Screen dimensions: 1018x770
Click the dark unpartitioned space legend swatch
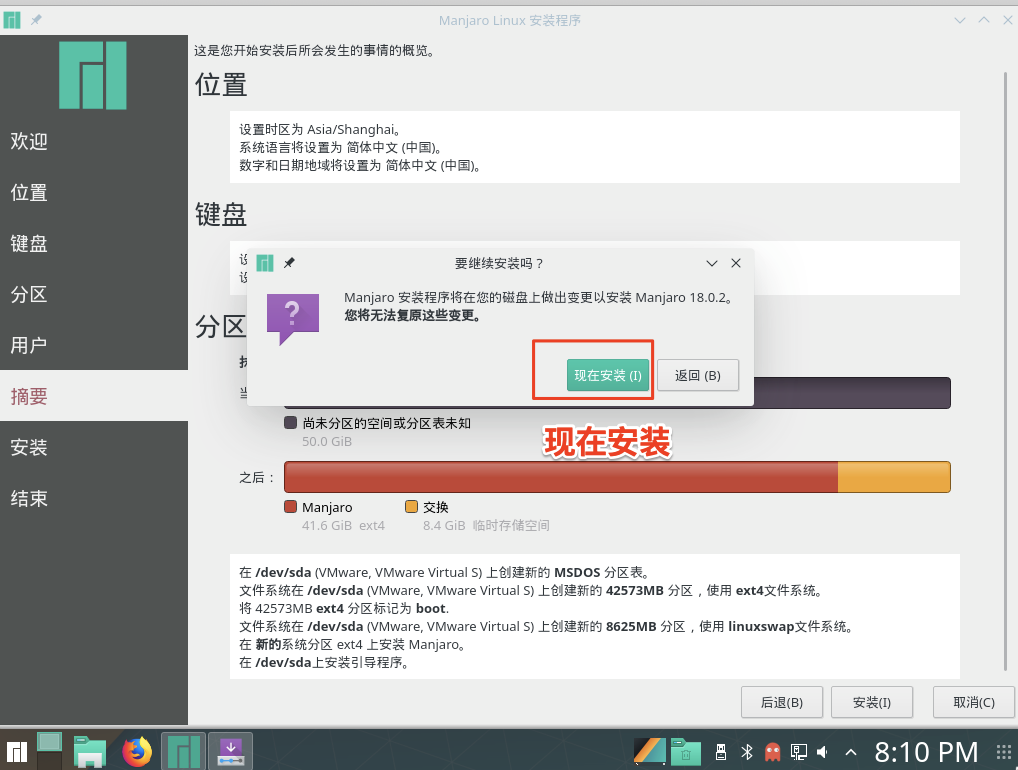(290, 423)
